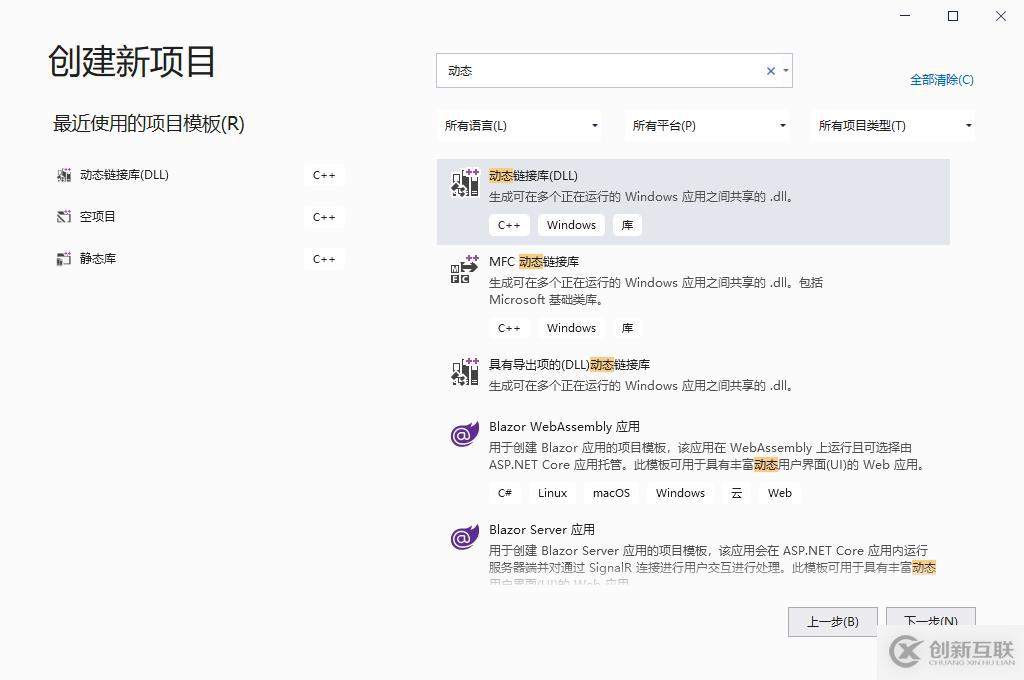Image resolution: width=1024 pixels, height=680 pixels.
Task: Click the 具有导出项的(DLL)动态链接库 template icon
Action: (x=465, y=372)
